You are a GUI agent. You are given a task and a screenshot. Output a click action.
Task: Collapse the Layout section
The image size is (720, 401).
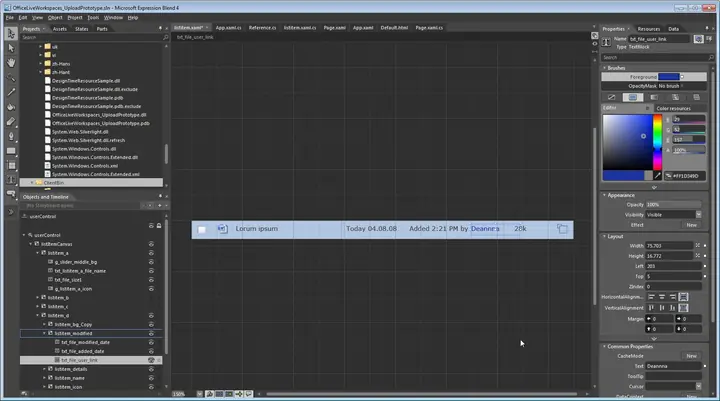coord(604,237)
